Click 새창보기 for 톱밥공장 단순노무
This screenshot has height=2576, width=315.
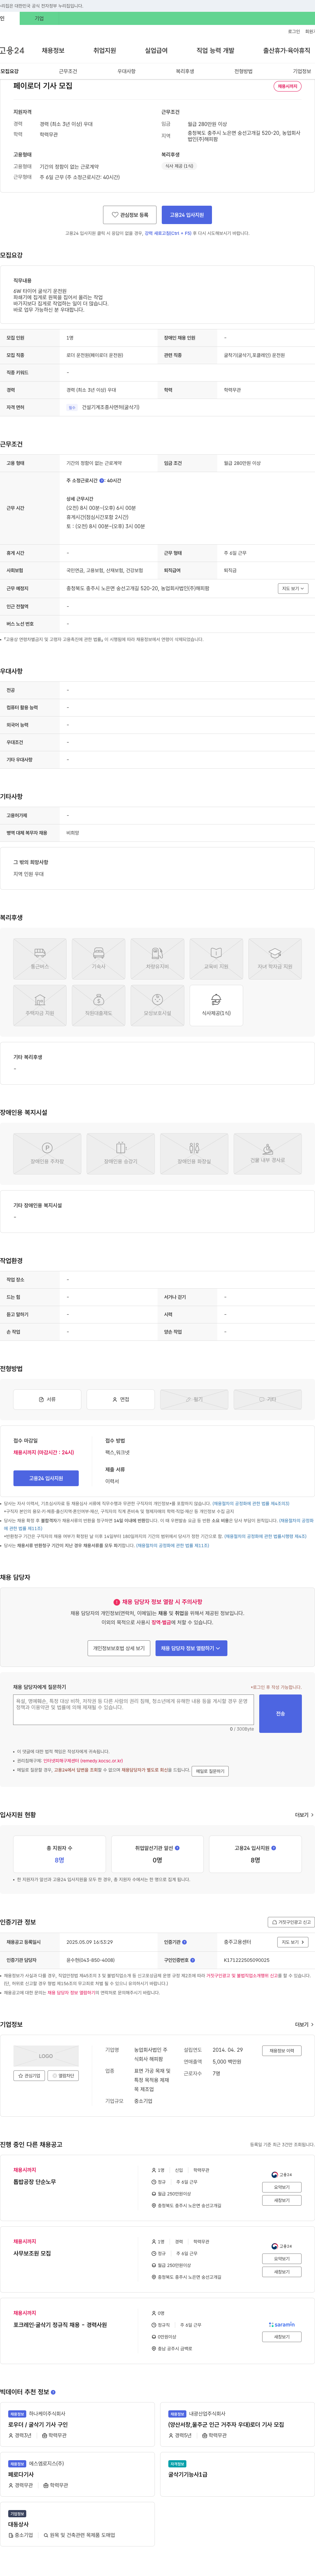pos(282,2200)
